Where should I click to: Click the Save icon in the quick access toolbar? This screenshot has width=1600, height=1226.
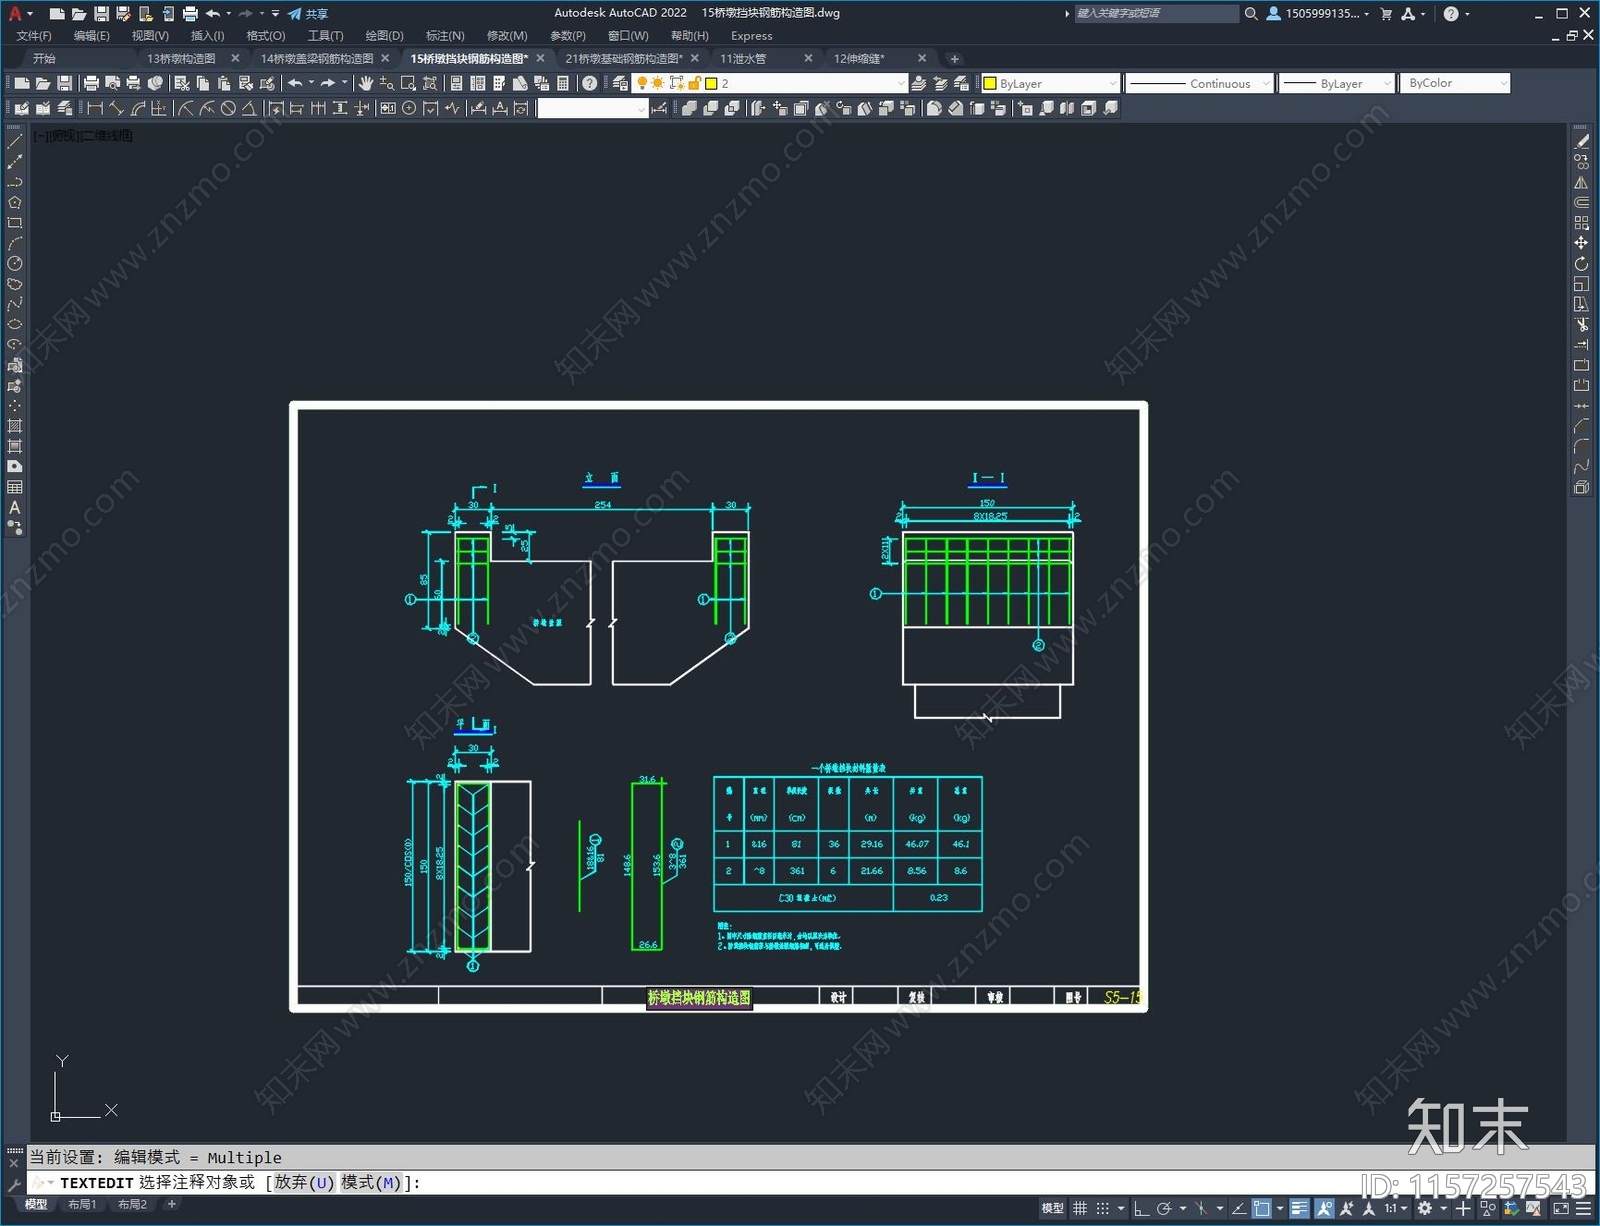pos(101,14)
